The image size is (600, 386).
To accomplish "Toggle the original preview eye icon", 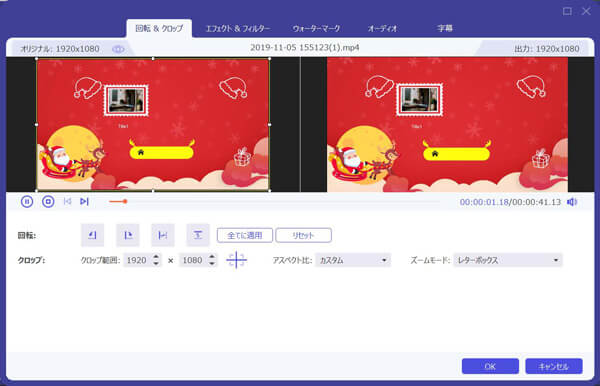I will click(118, 49).
